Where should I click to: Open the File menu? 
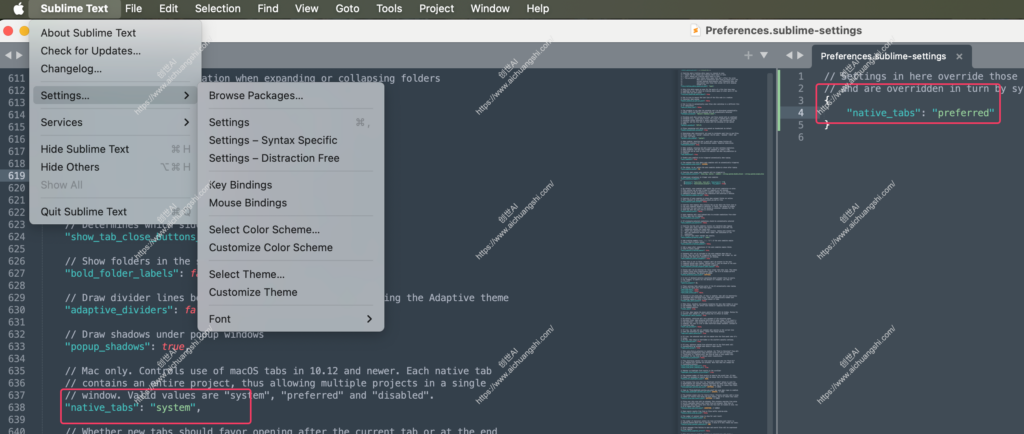click(133, 8)
